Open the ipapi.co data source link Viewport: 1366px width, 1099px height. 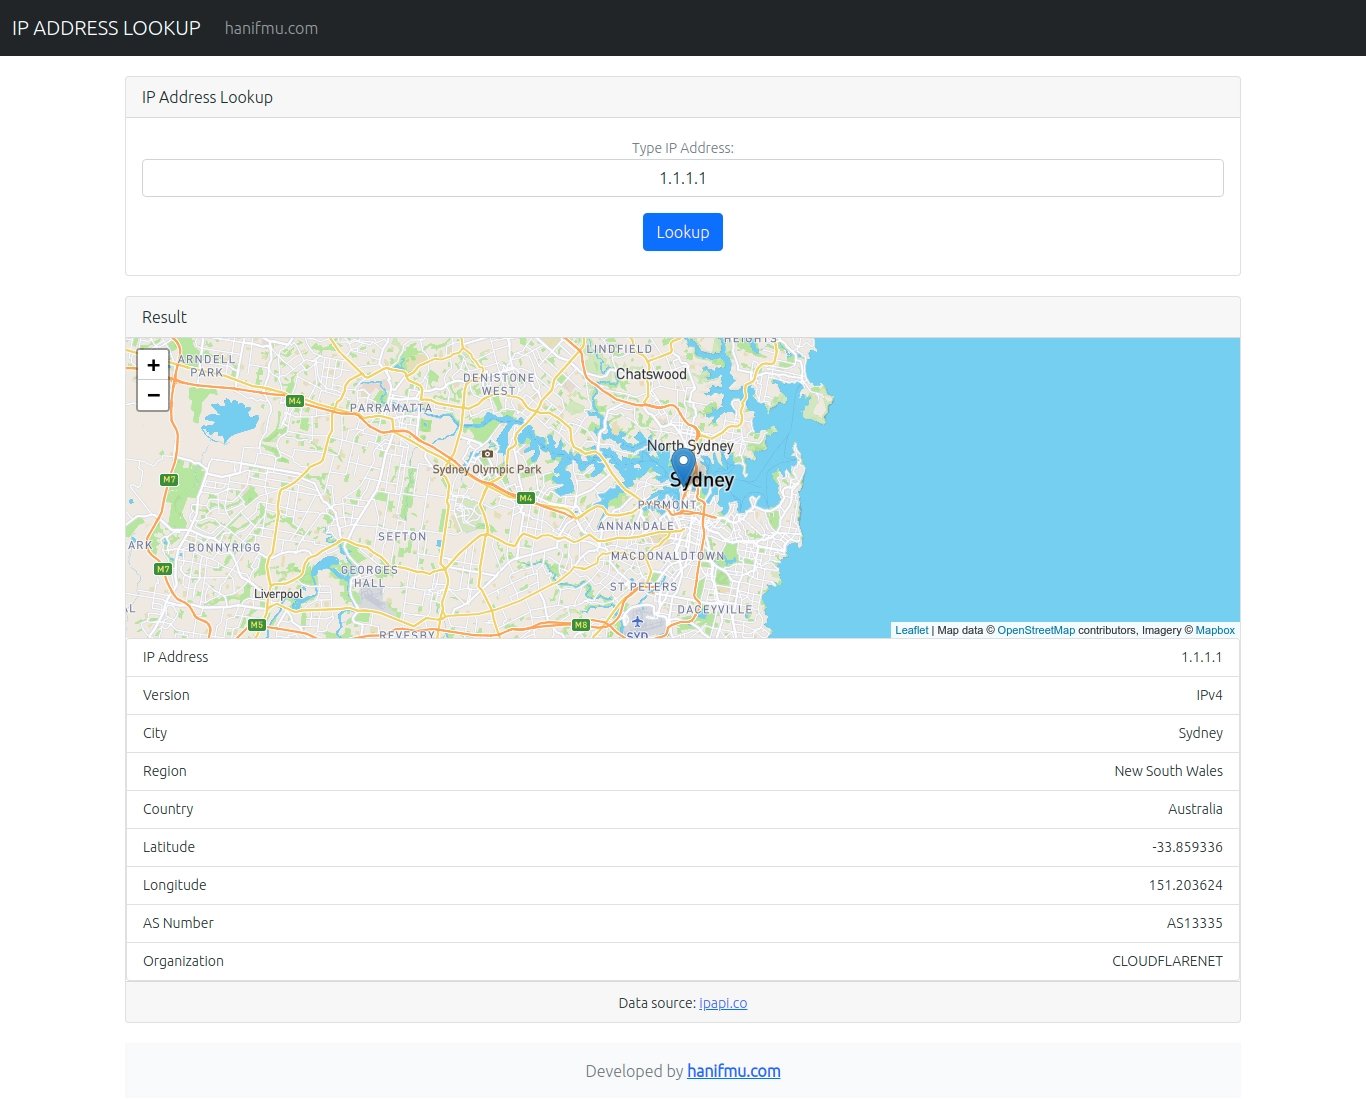(723, 1003)
